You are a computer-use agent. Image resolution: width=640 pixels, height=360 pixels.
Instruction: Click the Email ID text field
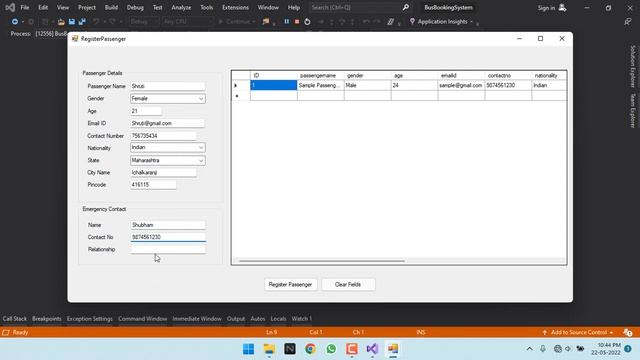coord(167,123)
